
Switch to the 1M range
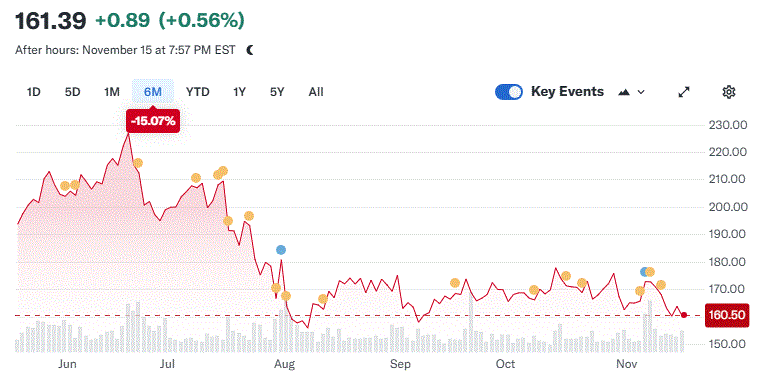pyautogui.click(x=112, y=92)
